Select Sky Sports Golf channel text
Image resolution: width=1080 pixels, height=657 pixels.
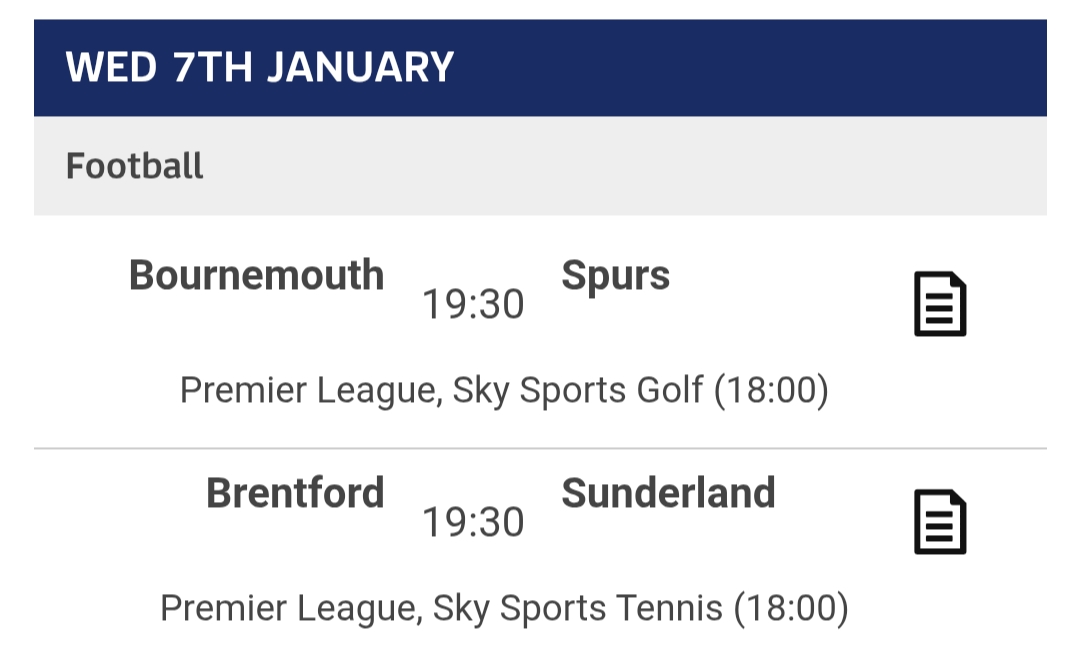578,390
